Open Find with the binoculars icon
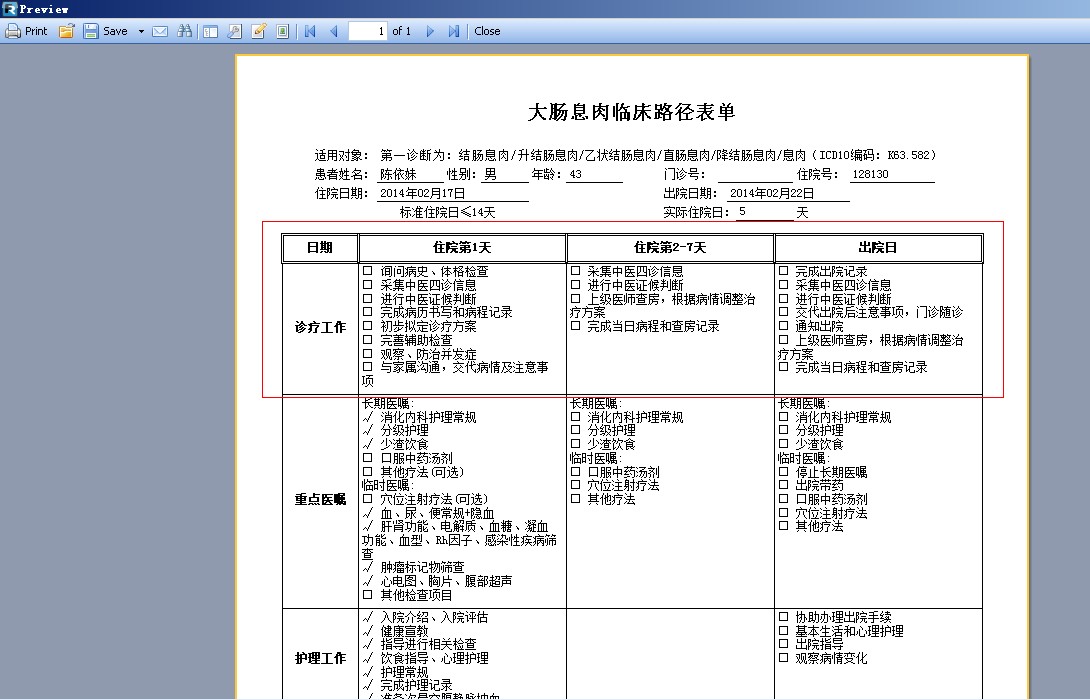The width and height of the screenshot is (1090, 700). pos(184,31)
